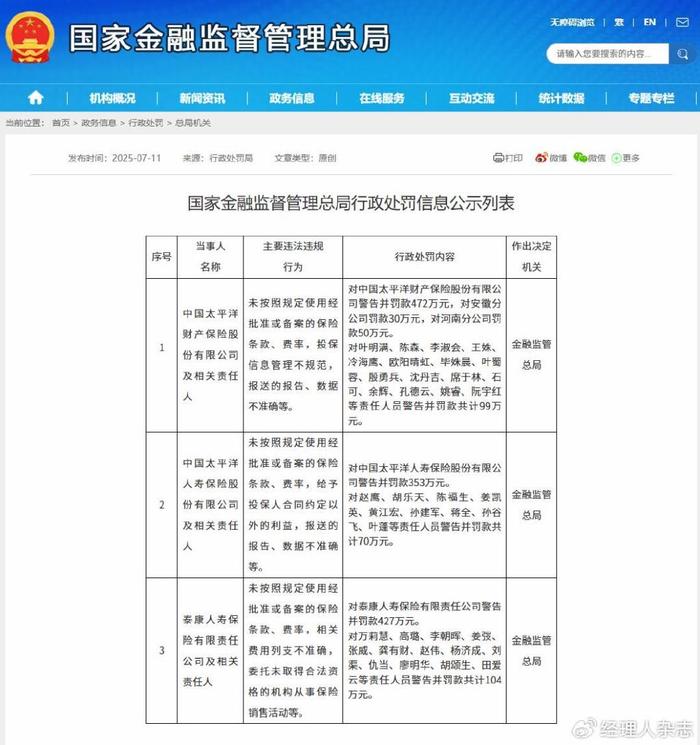
Task: Click the 当前位置 breadcrumb label
Action: (25, 123)
